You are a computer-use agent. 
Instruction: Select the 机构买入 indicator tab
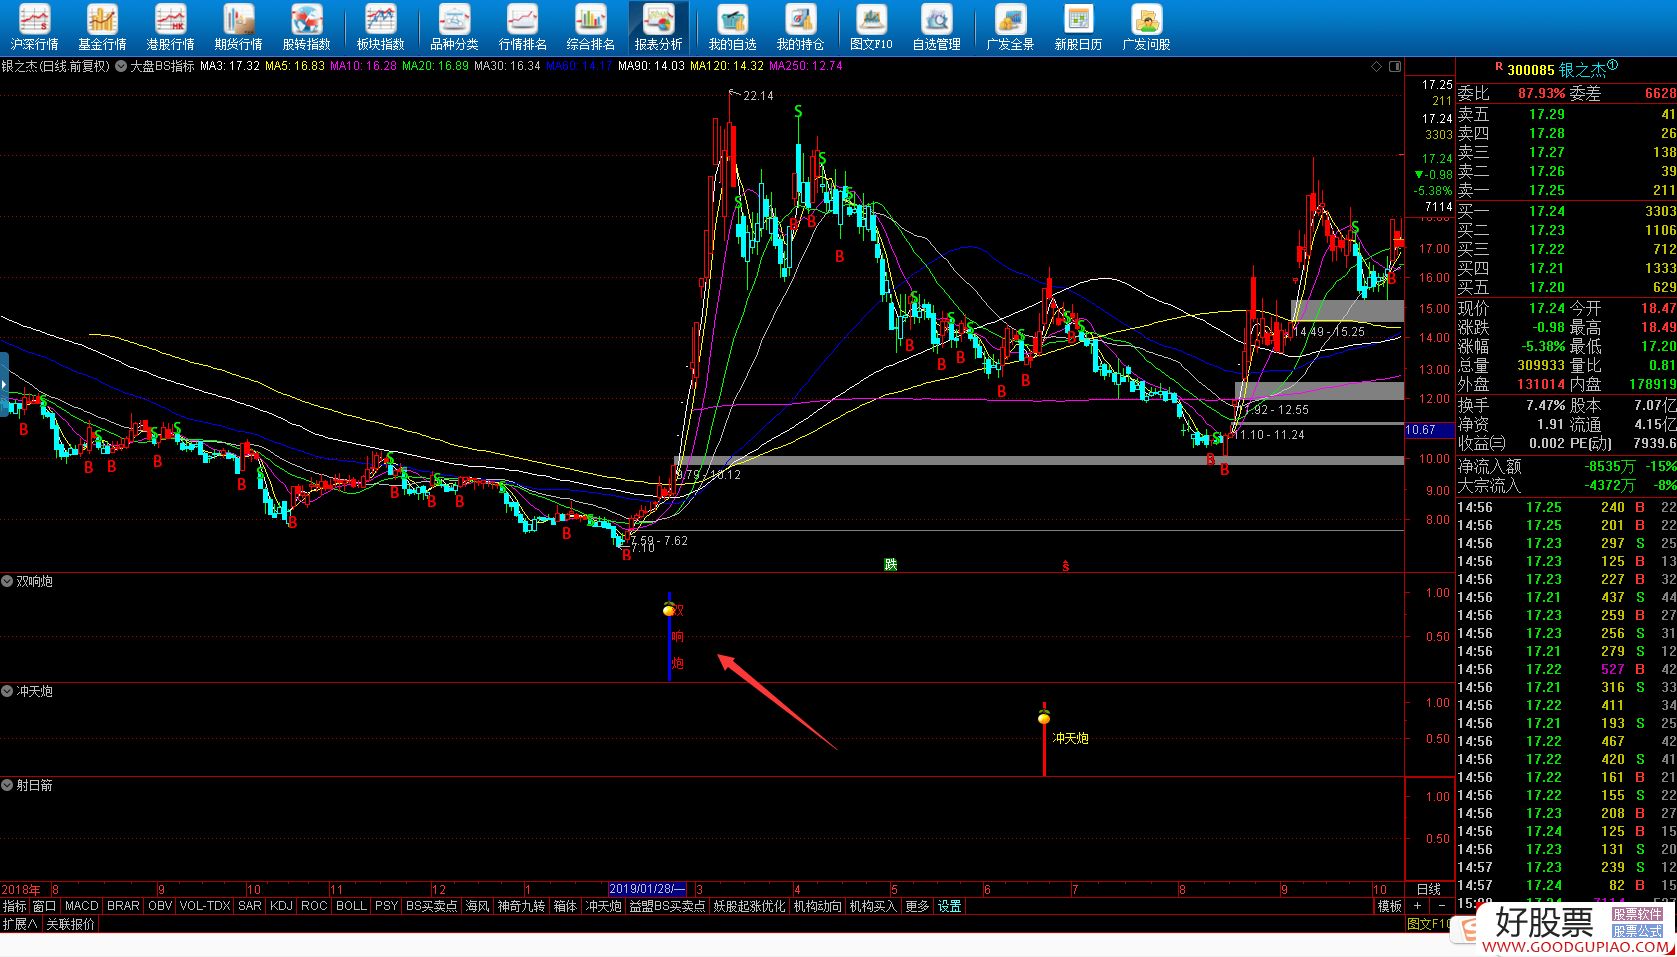872,906
